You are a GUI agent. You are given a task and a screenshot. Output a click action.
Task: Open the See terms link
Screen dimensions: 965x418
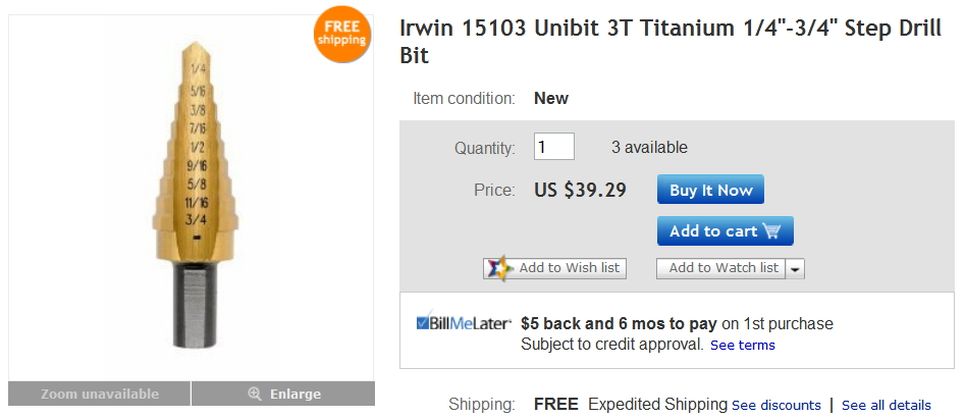pyautogui.click(x=742, y=345)
